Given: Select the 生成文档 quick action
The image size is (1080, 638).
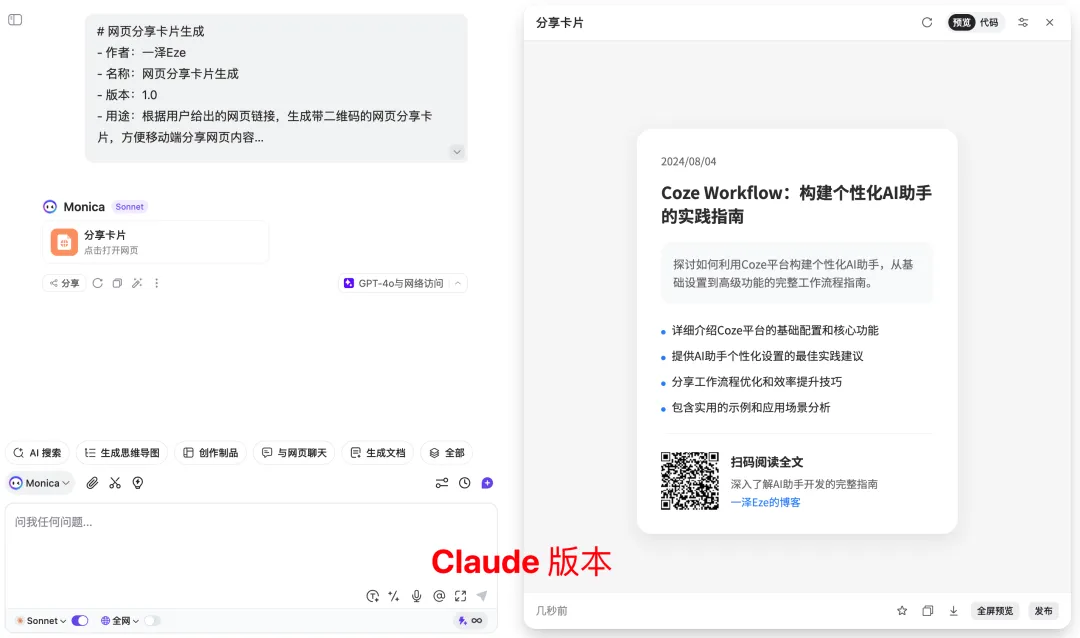Looking at the screenshot, I should 377,453.
